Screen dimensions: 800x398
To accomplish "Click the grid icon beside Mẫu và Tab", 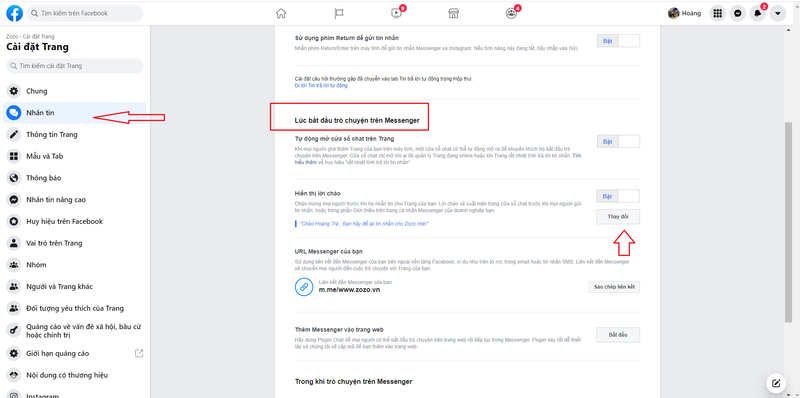I will click(x=14, y=156).
